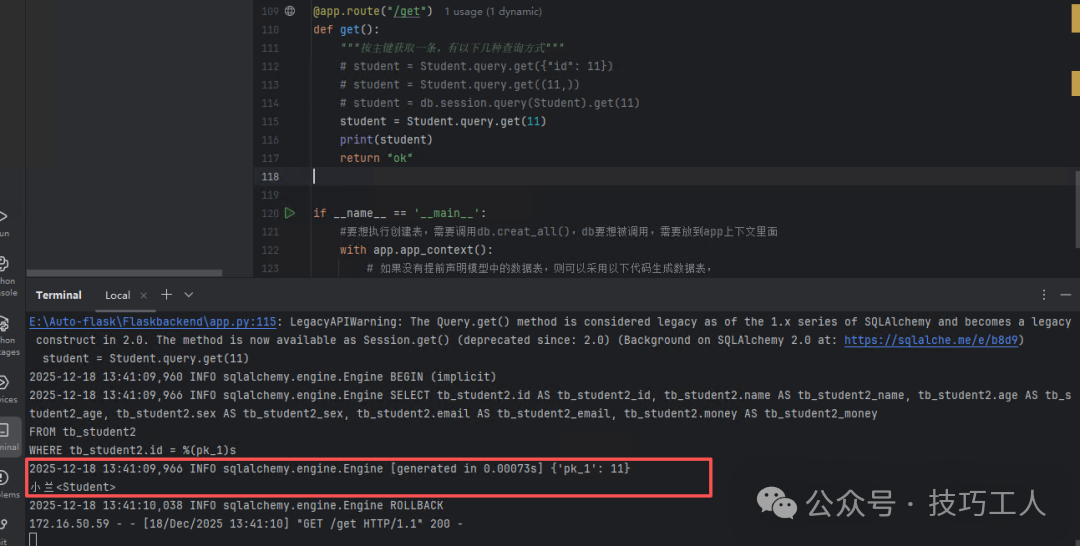The width and height of the screenshot is (1080, 546).
Task: Click the "if __name__ == '__main__':" line
Action: point(399,213)
